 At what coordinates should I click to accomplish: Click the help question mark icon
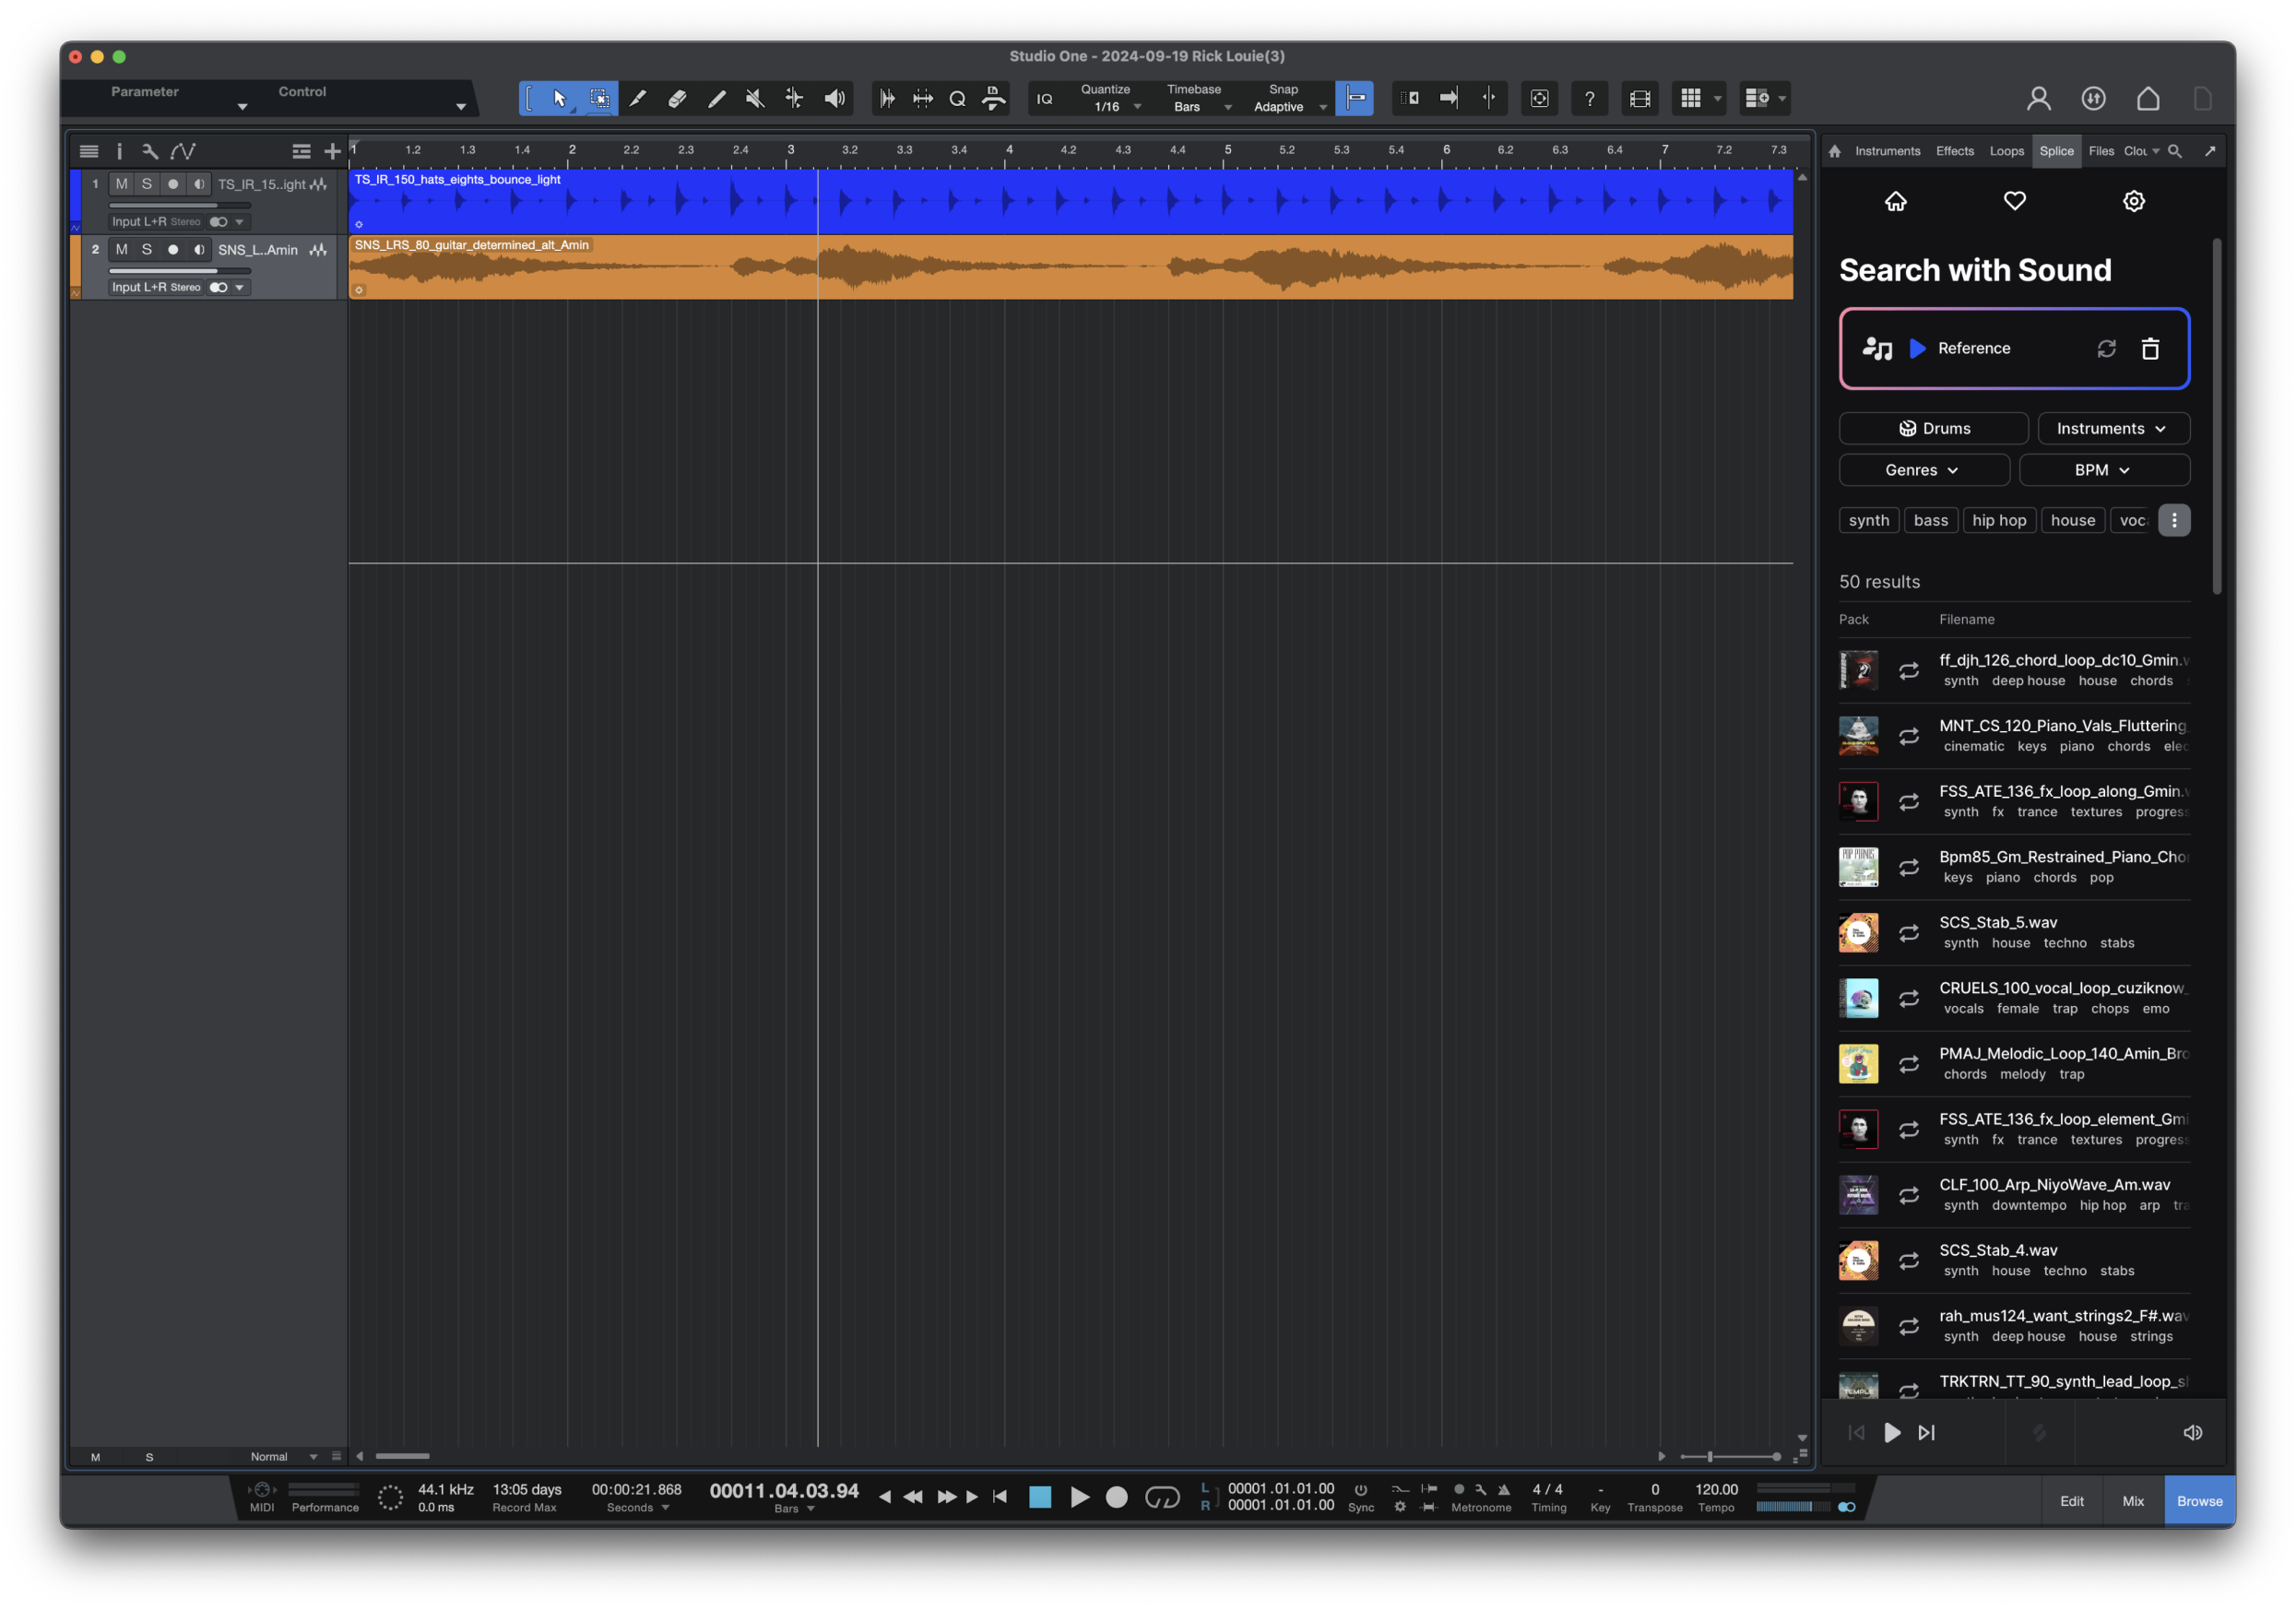point(1589,98)
